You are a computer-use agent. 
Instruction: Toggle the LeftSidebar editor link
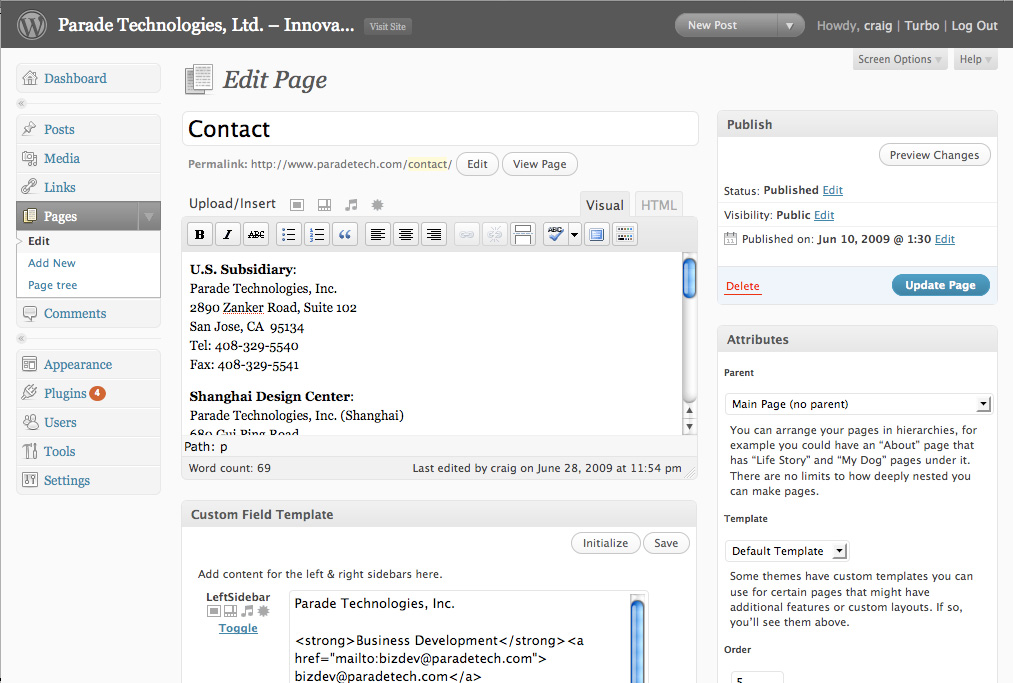238,628
